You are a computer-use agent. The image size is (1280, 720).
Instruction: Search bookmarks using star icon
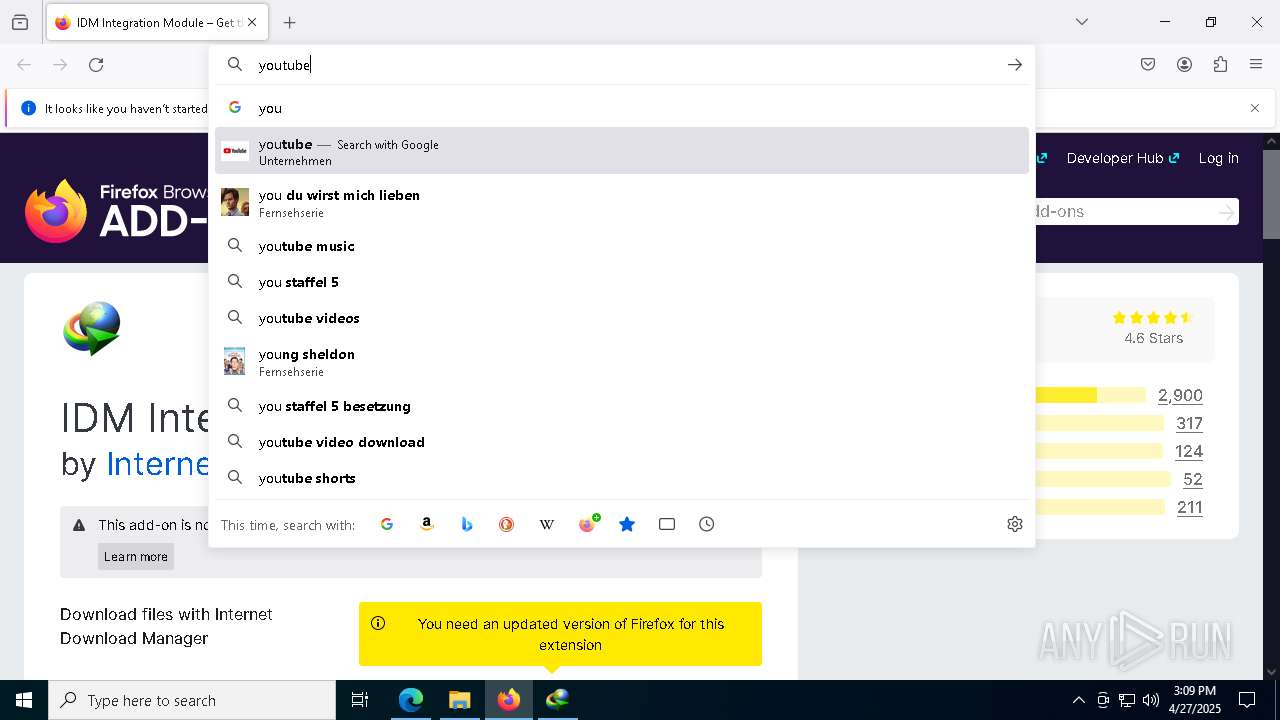point(627,524)
